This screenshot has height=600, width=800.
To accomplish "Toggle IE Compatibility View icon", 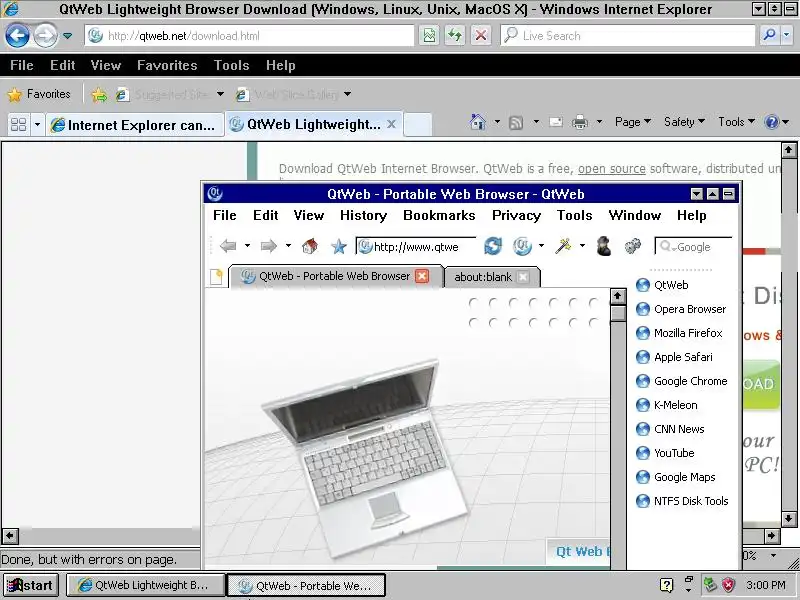I will (x=429, y=36).
